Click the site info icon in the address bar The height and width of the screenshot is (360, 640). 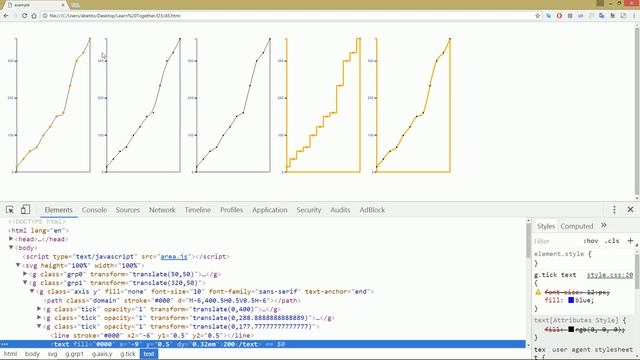[x=45, y=16]
